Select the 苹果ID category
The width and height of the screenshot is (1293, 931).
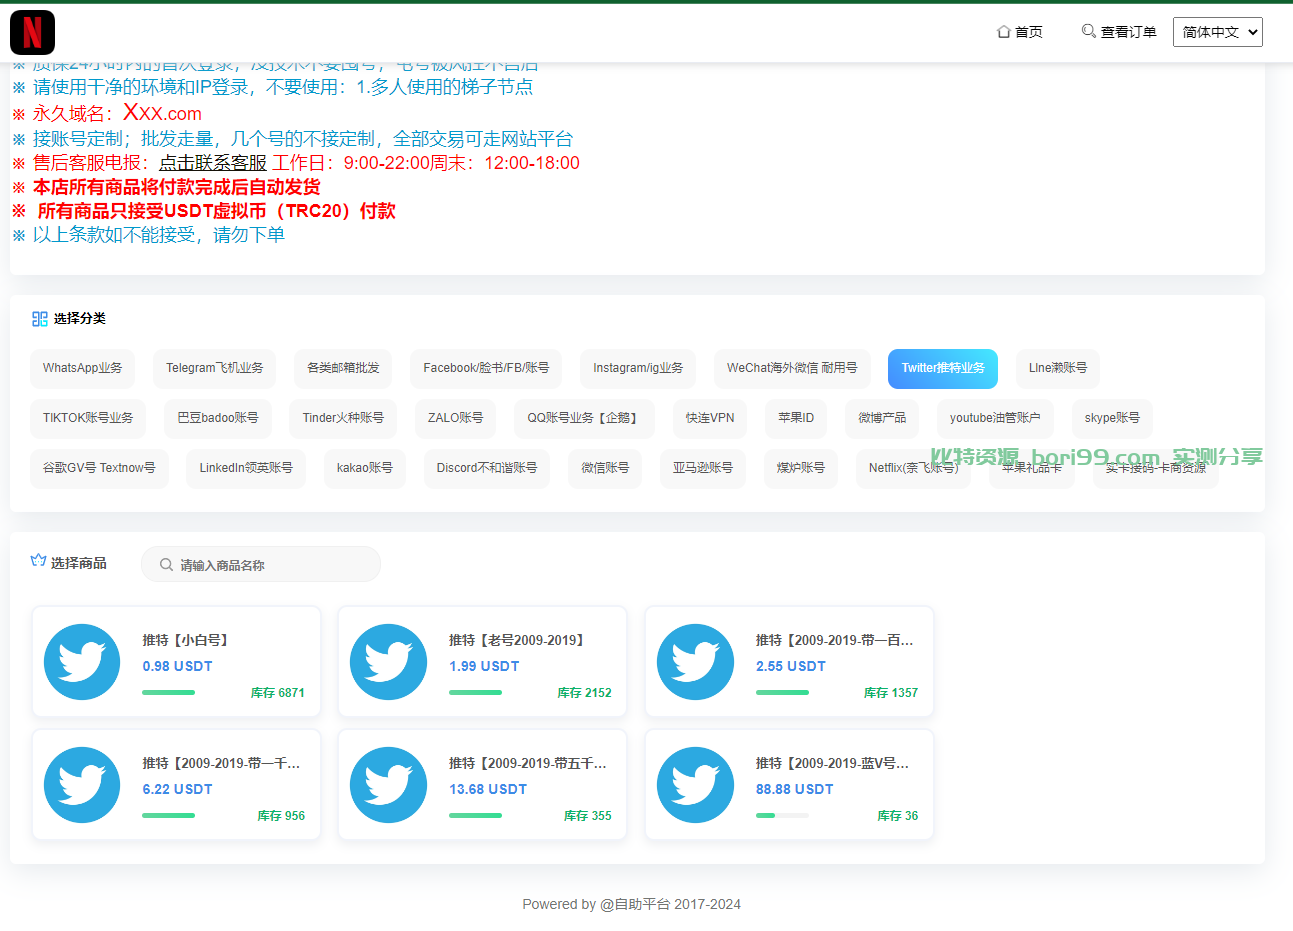pyautogui.click(x=796, y=418)
